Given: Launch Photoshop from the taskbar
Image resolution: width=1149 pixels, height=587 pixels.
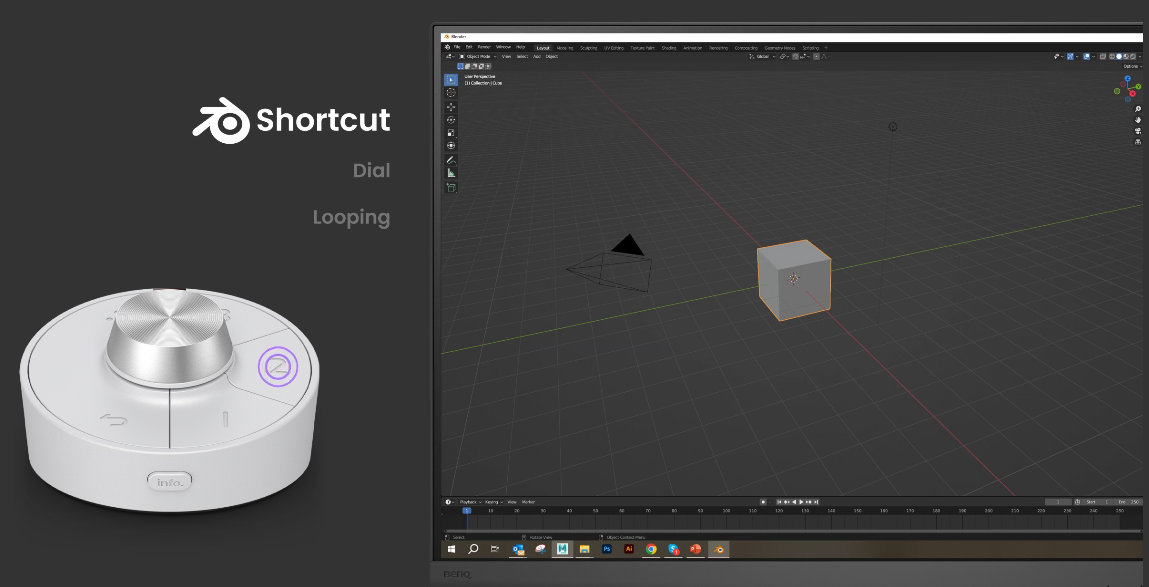Looking at the screenshot, I should (606, 549).
